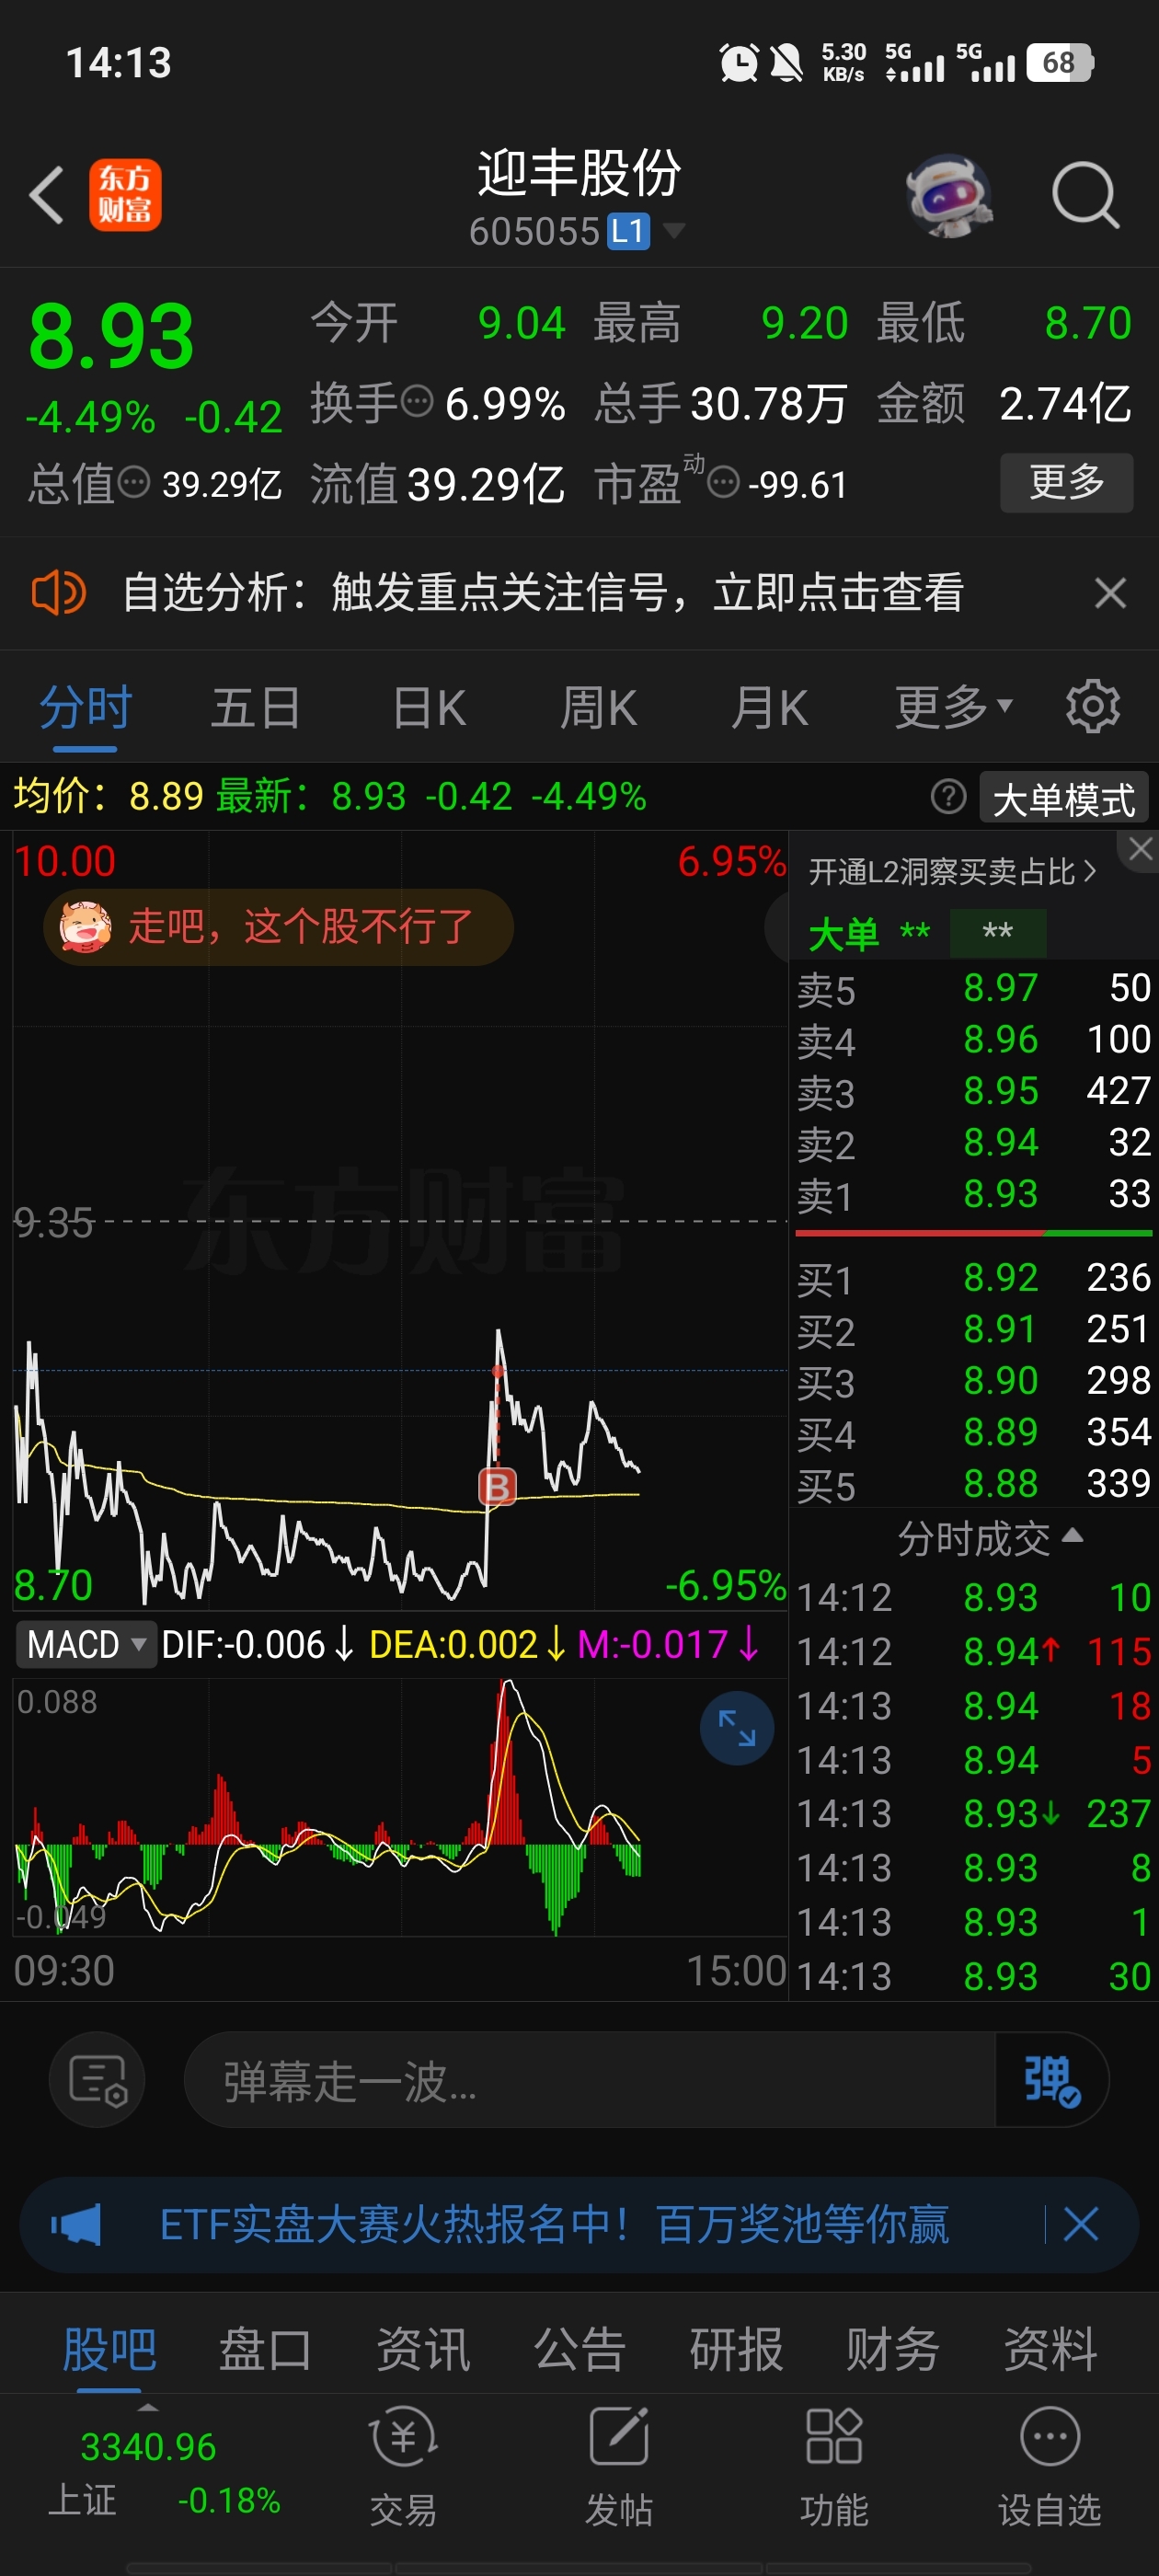The image size is (1159, 2576).
Task: Select 买1 price 8.92 row
Action: point(974,1278)
